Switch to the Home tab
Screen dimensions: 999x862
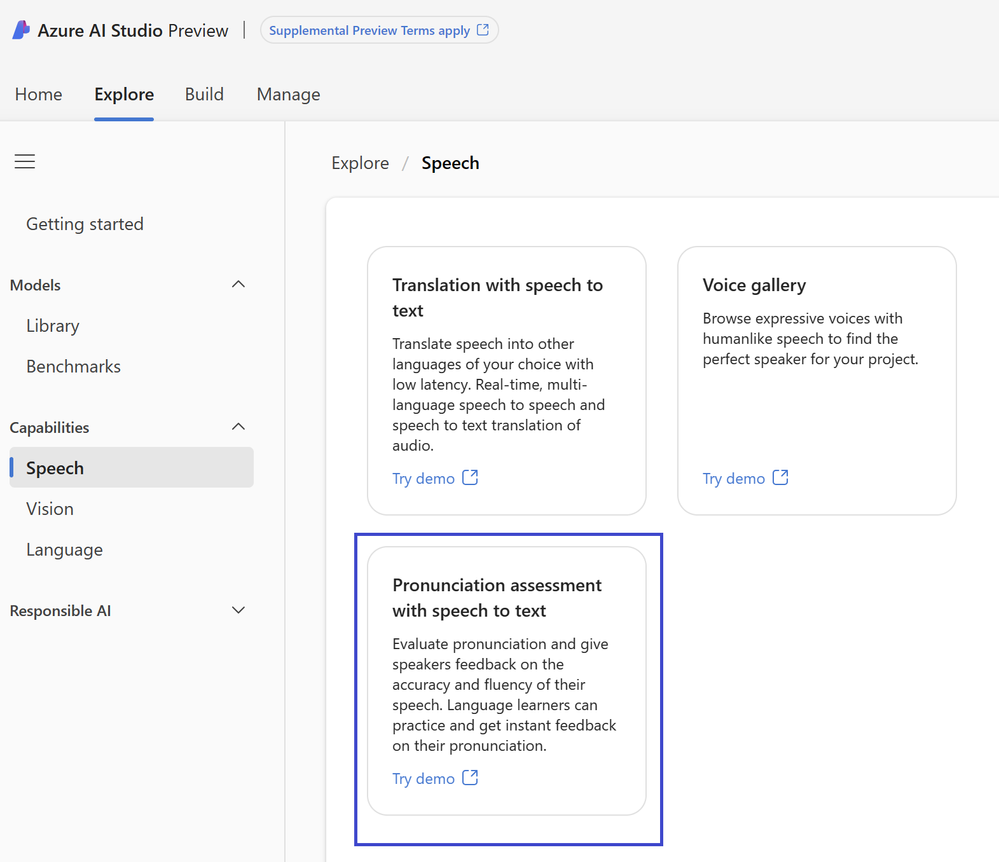point(39,94)
